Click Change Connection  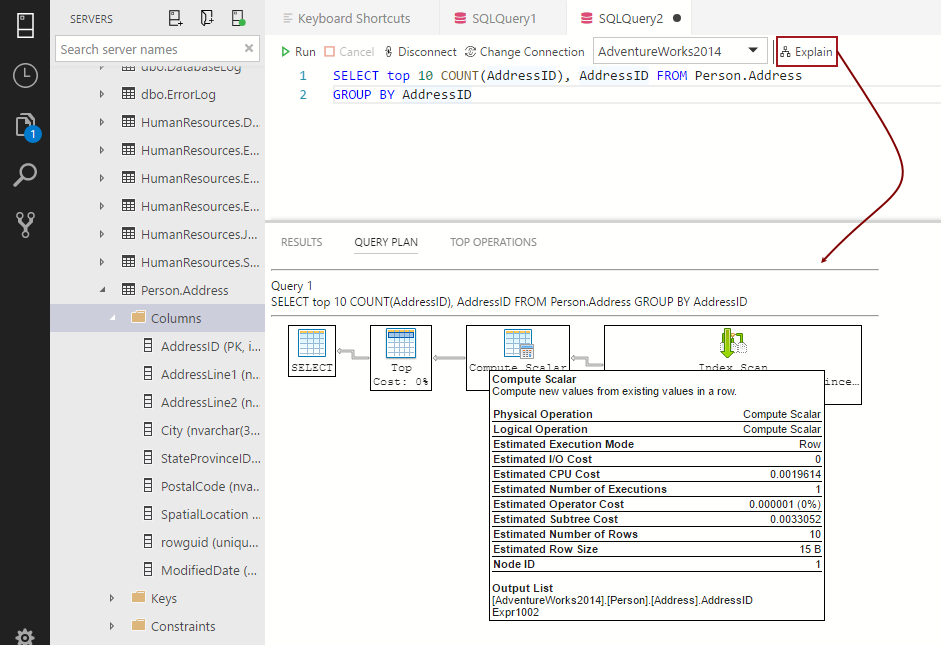pos(525,52)
